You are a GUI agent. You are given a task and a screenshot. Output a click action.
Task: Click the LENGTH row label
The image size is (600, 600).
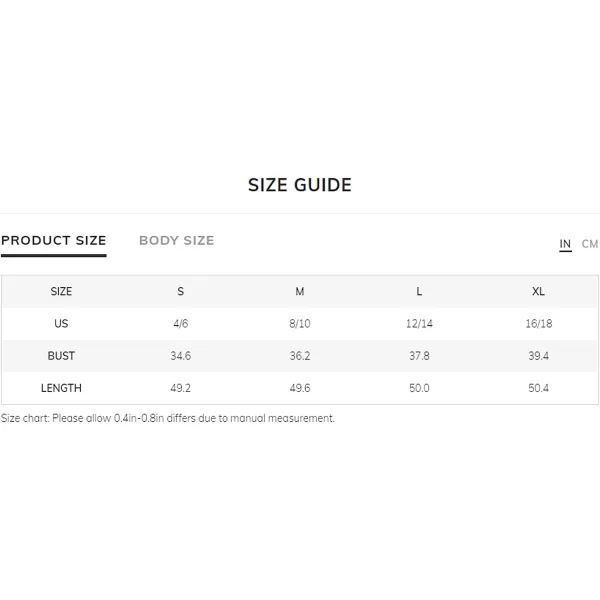pos(61,388)
